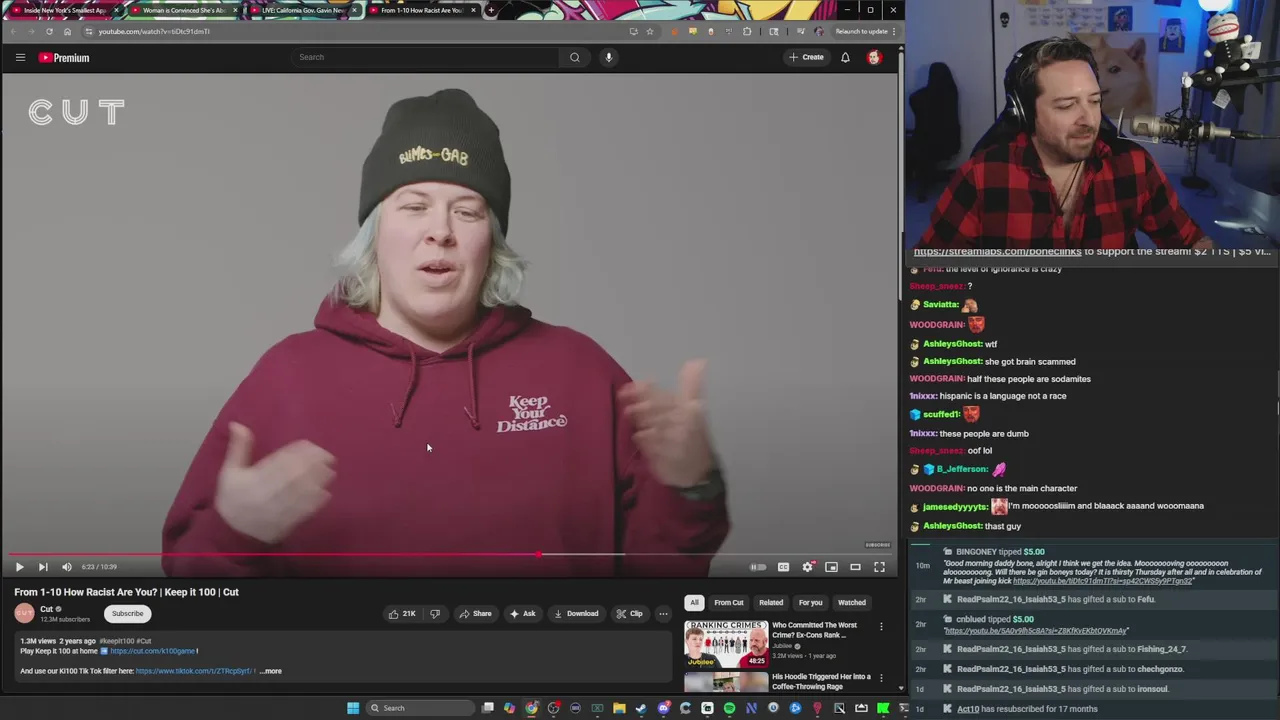
Task: Open the youtu.be link in BINGONEY's tip
Action: click(x=1102, y=581)
